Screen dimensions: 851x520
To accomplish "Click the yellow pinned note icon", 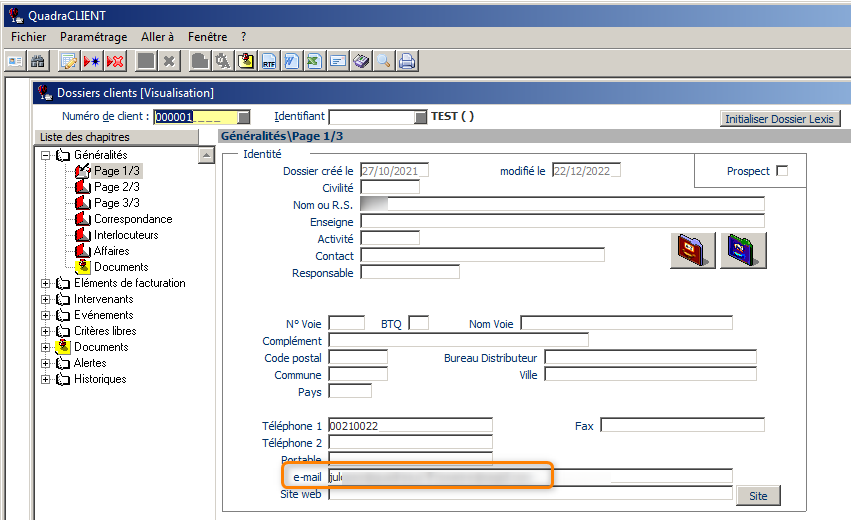I will click(246, 61).
